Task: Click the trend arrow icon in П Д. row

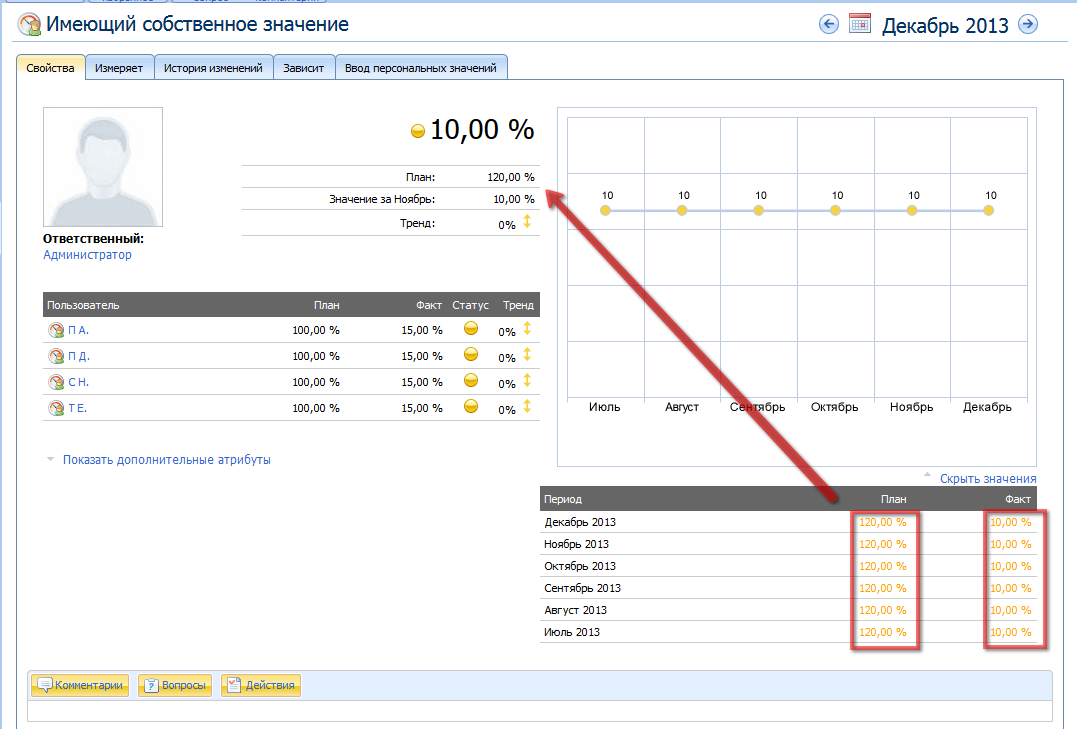Action: coord(527,355)
